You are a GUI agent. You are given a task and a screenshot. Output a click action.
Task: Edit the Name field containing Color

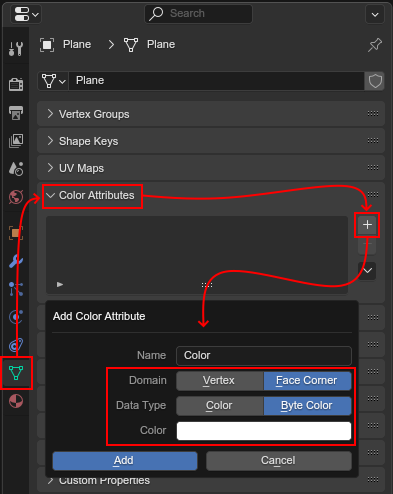coord(264,356)
